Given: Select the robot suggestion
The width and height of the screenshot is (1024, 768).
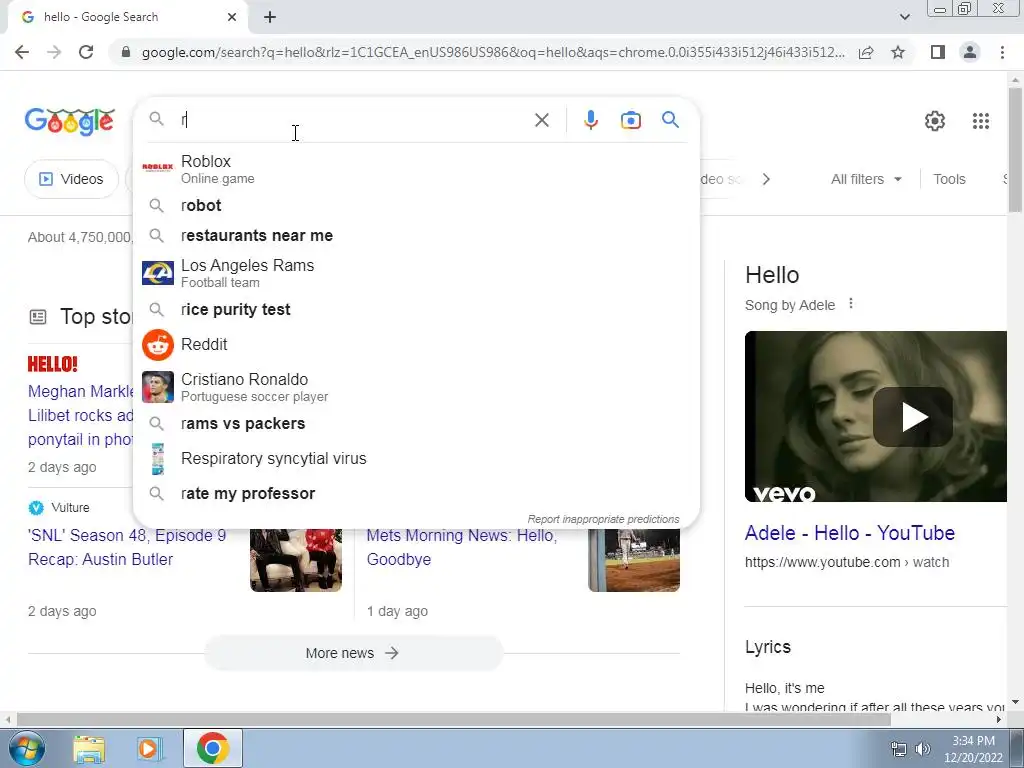Looking at the screenshot, I should (x=416, y=206).
